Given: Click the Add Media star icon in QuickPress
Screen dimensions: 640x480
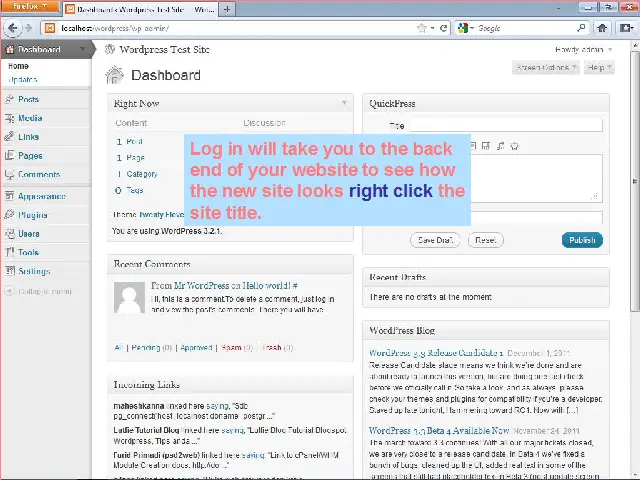Looking at the screenshot, I should (x=515, y=146).
